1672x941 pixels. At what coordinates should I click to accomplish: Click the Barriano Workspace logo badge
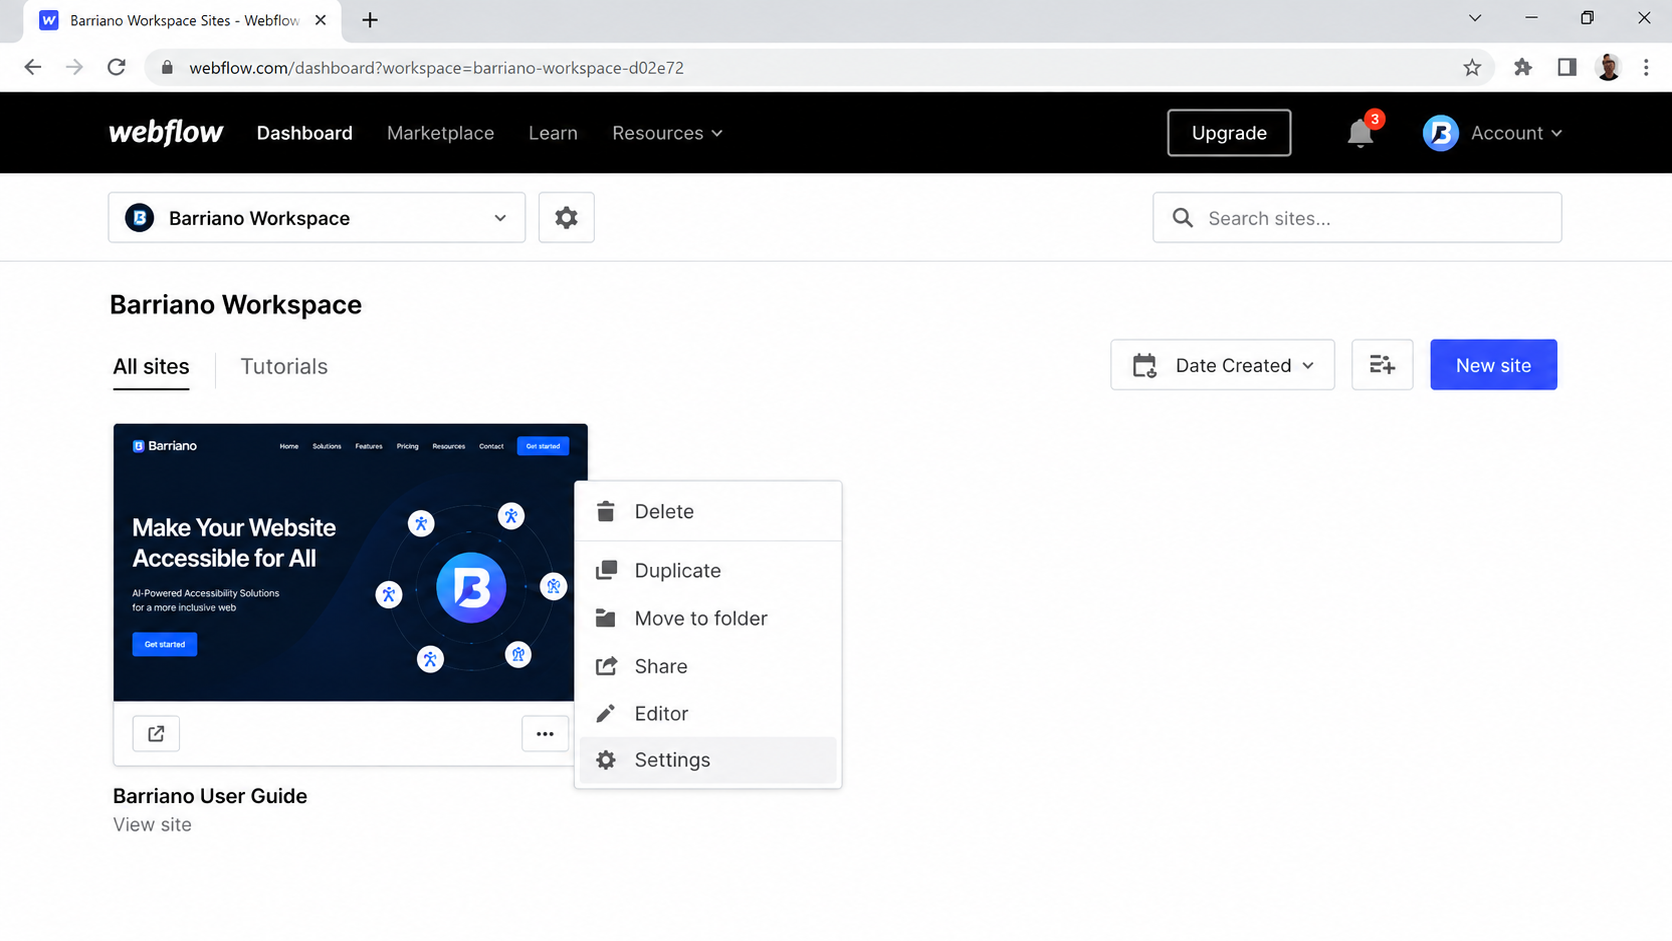(x=140, y=217)
